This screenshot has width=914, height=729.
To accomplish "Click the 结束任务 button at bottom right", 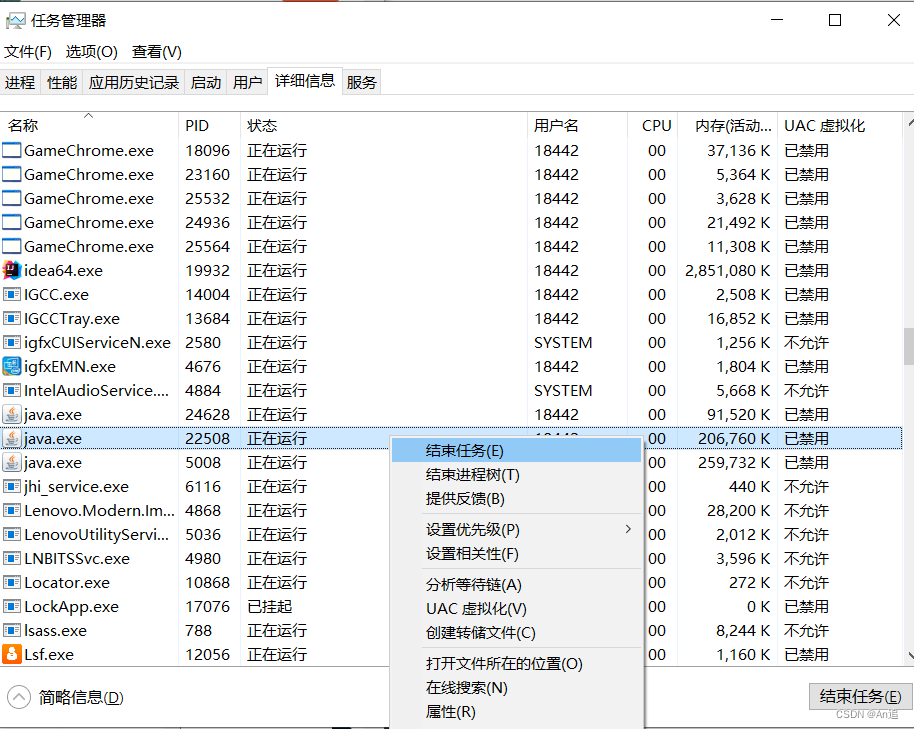I will click(860, 697).
